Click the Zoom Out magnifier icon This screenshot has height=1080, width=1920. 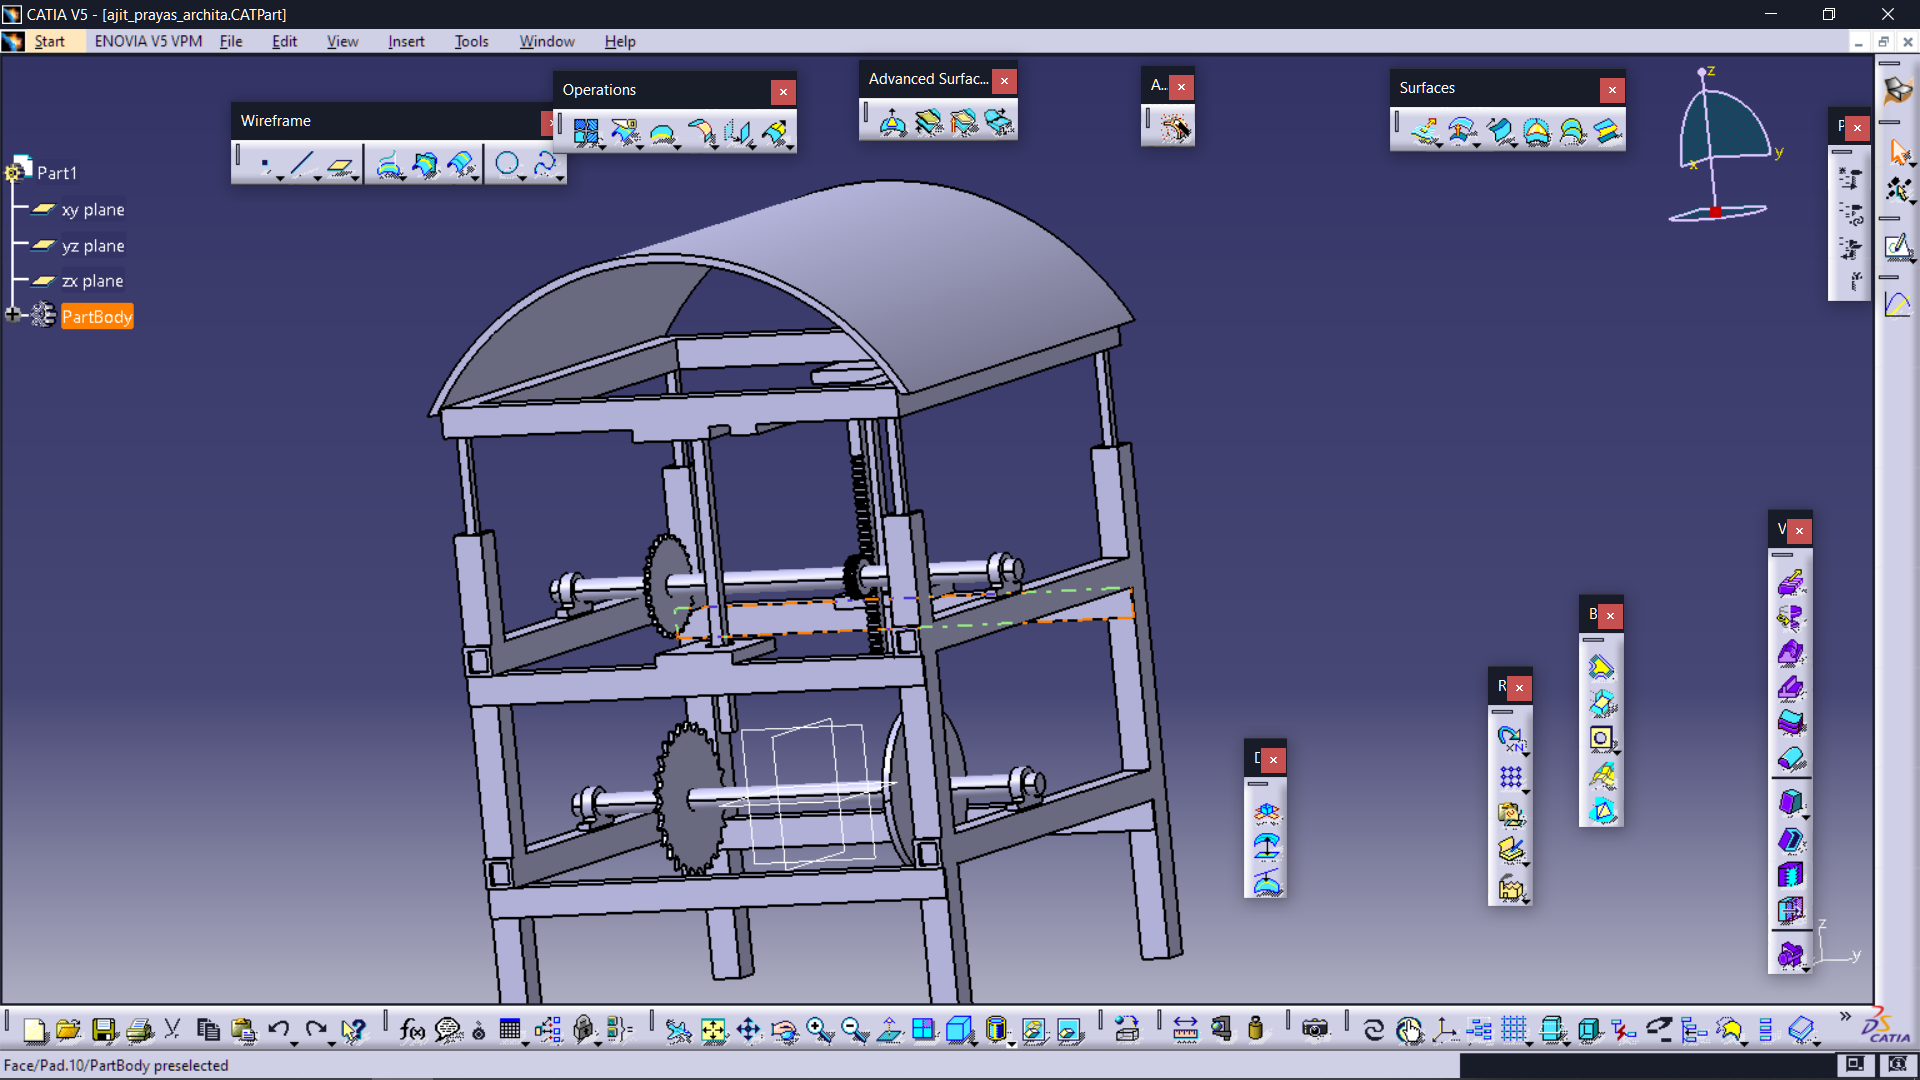pyautogui.click(x=855, y=1029)
